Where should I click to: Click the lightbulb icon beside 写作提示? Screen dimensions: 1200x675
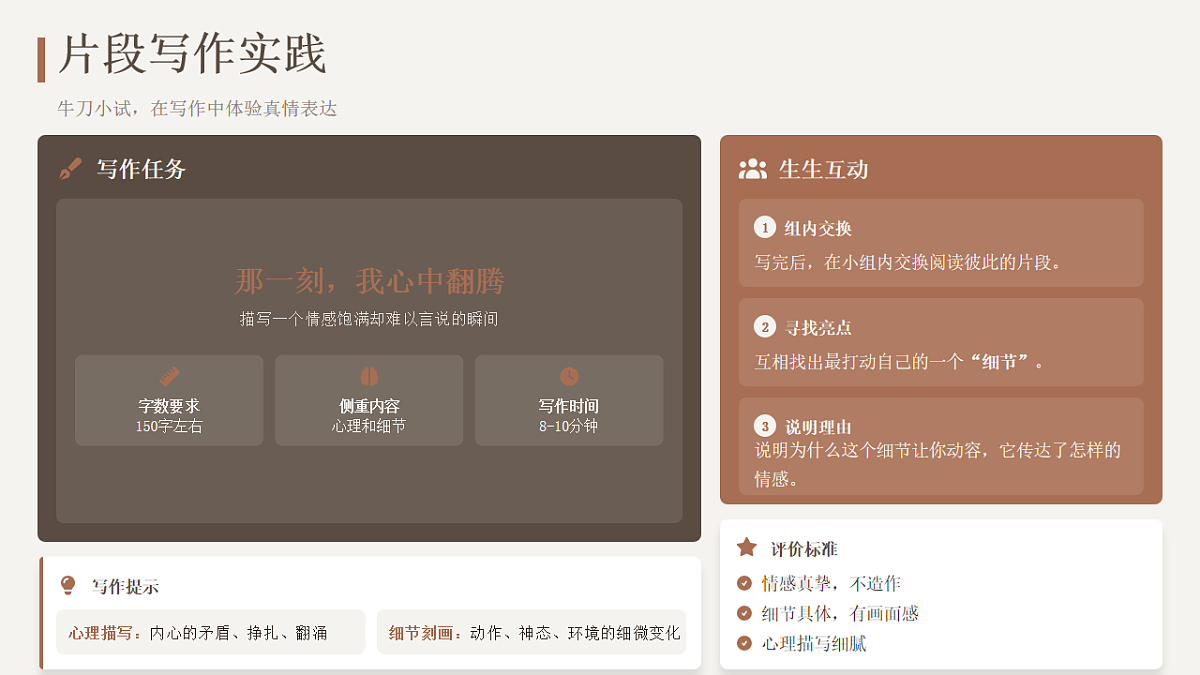pyautogui.click(x=68, y=585)
